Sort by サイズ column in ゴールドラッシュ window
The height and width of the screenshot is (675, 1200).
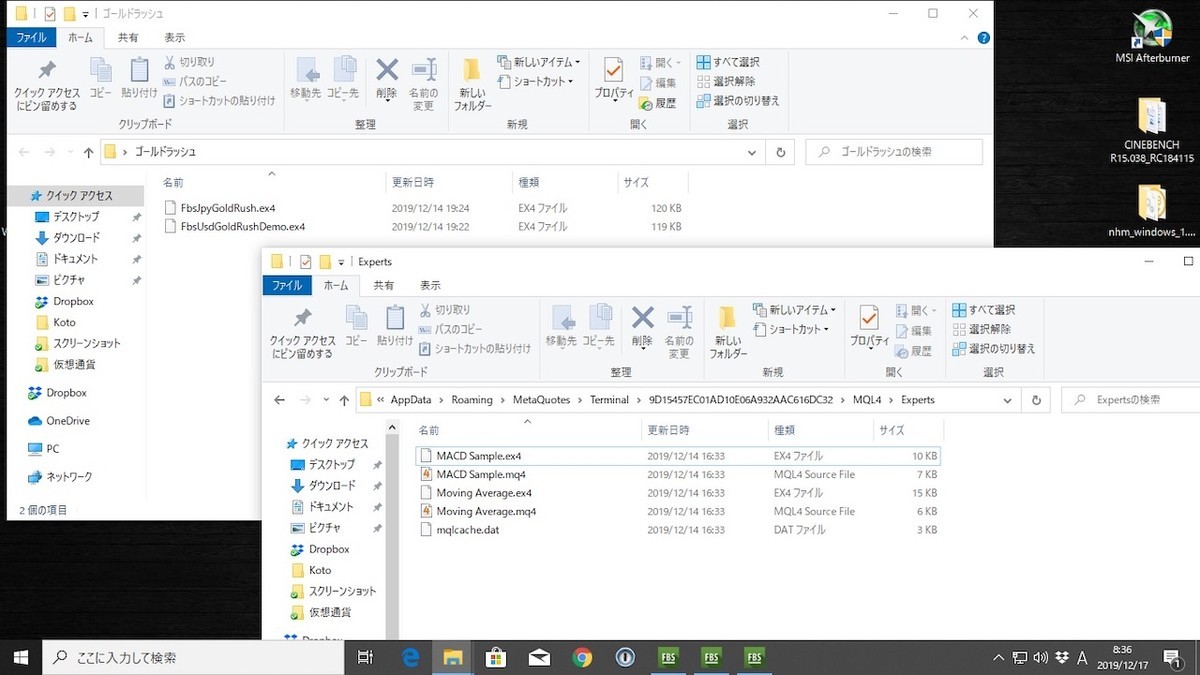coord(651,182)
